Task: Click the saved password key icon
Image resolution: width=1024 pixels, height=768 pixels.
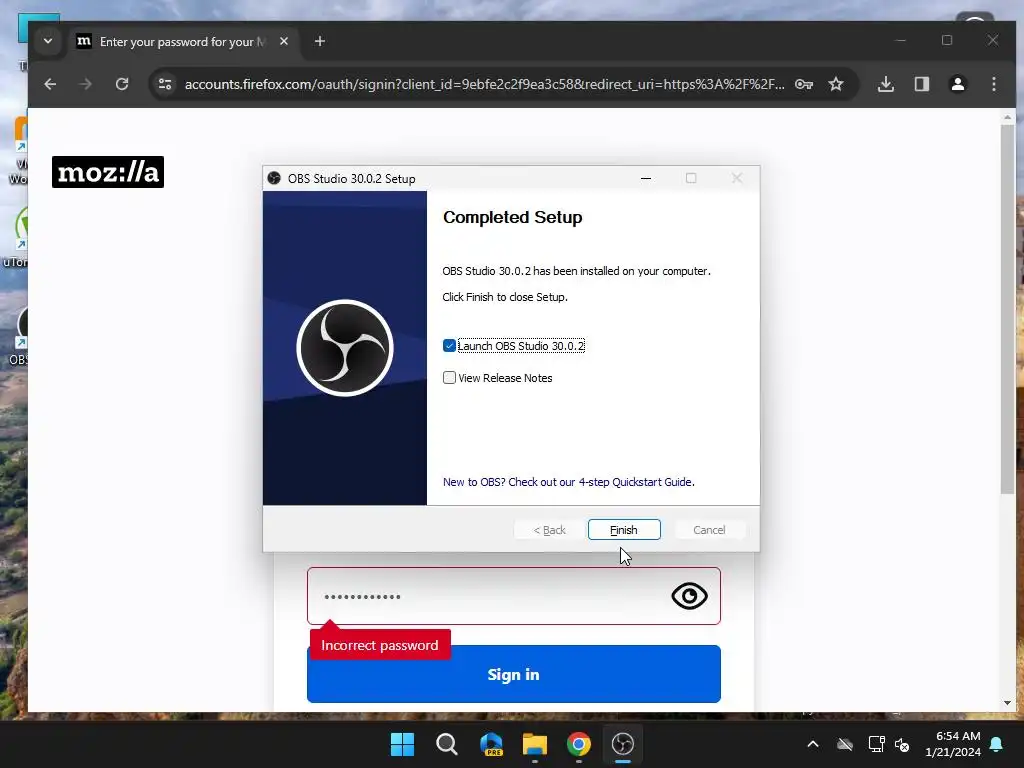Action: coord(804,84)
